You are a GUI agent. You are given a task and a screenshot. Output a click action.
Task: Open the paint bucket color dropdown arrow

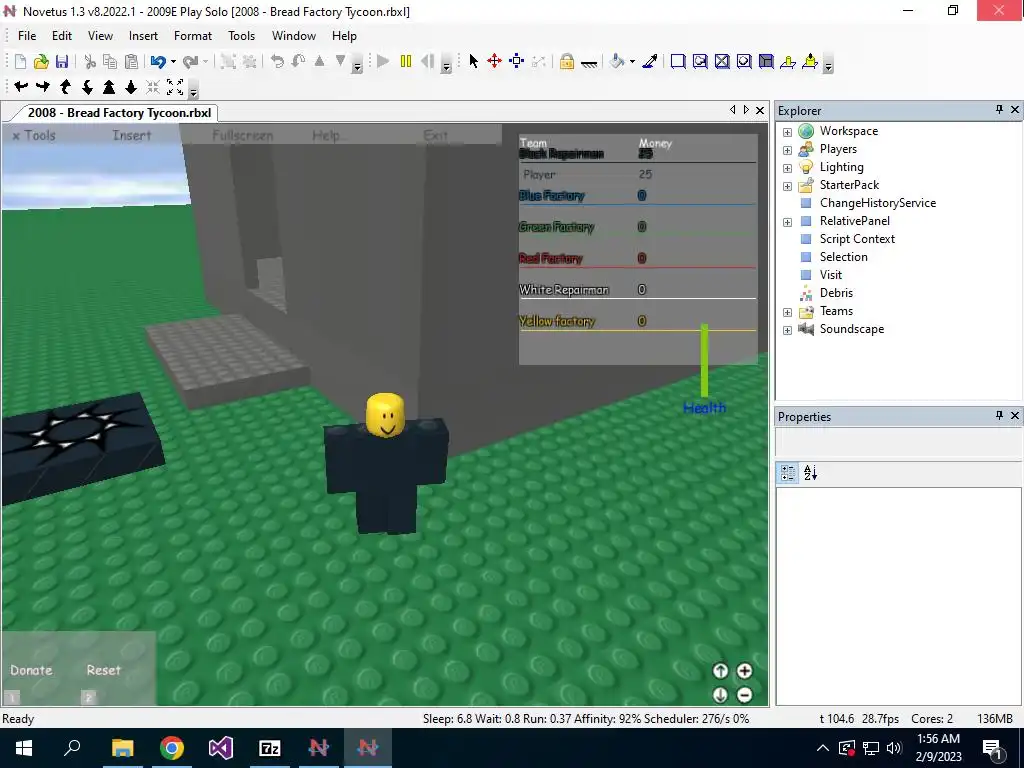click(x=632, y=62)
